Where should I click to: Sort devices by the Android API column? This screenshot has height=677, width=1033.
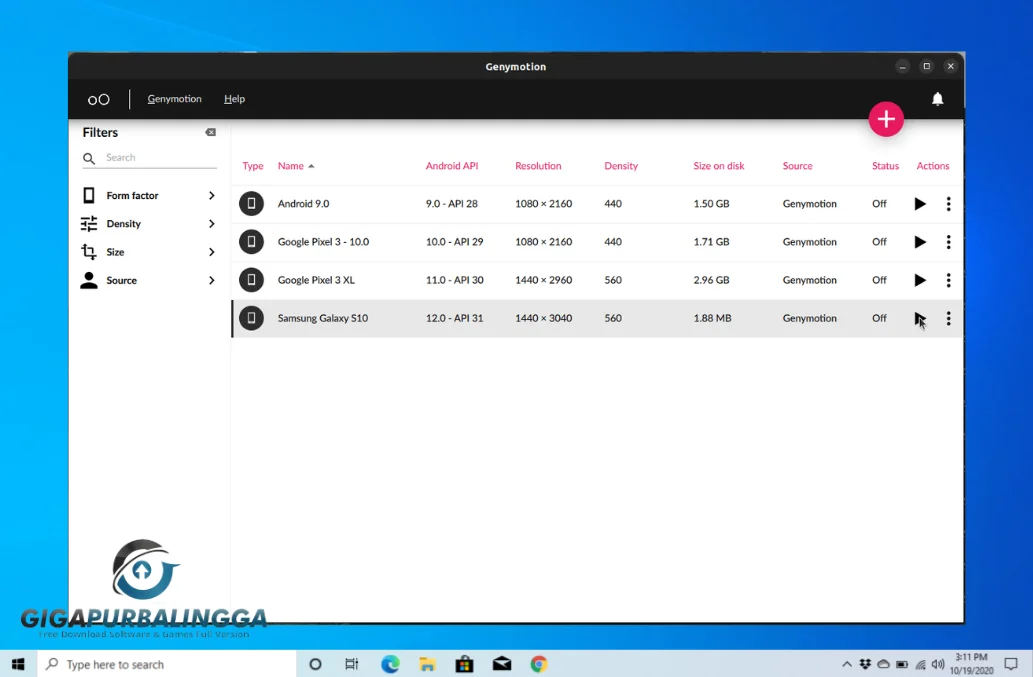(453, 166)
